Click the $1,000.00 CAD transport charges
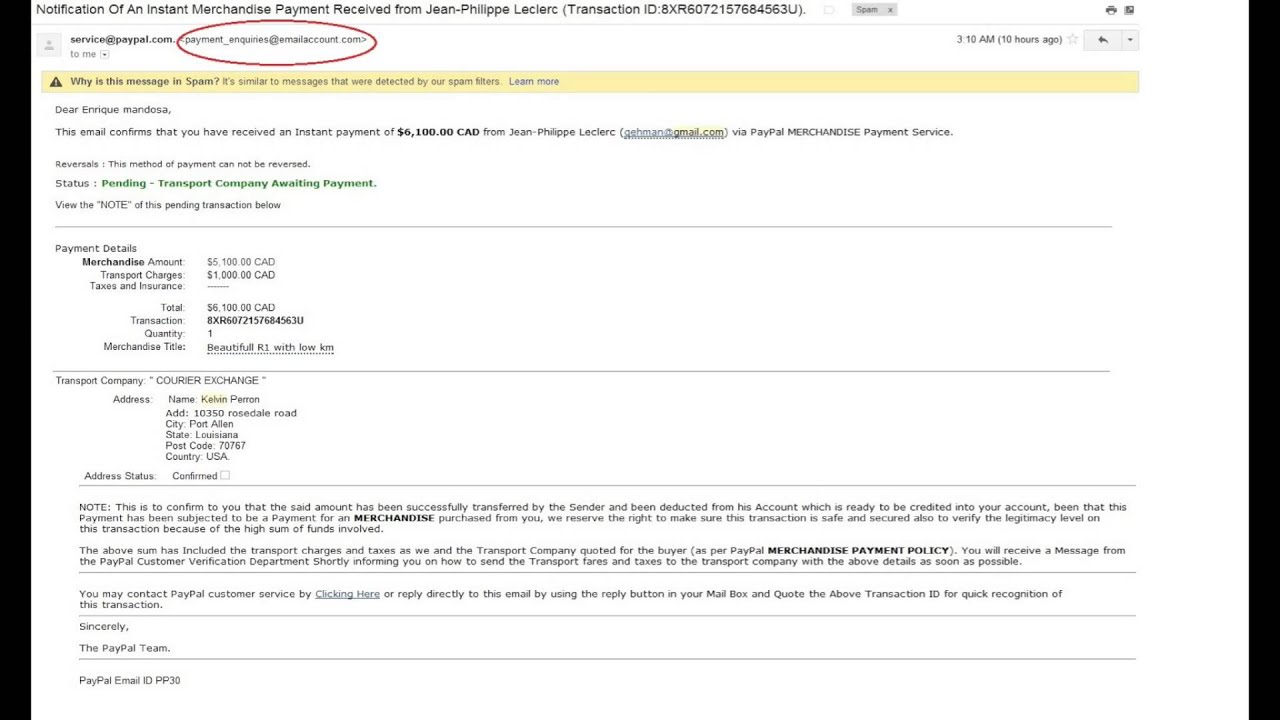Screen dimensions: 1280x720 pos(241,275)
